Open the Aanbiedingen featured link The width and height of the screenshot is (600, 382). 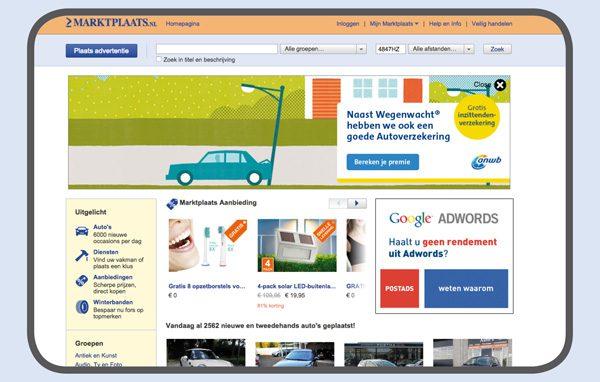113,277
